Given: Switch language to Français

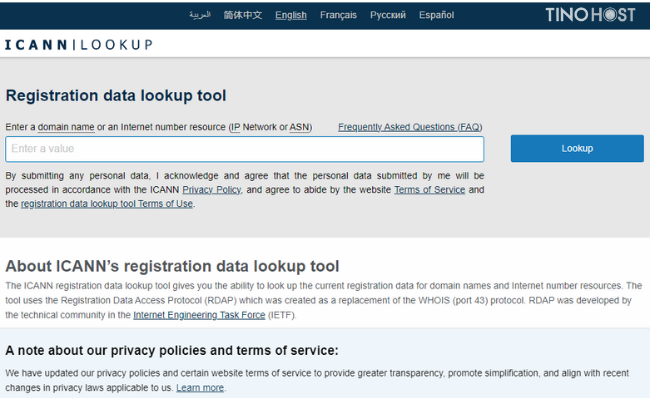Looking at the screenshot, I should pos(338,15).
